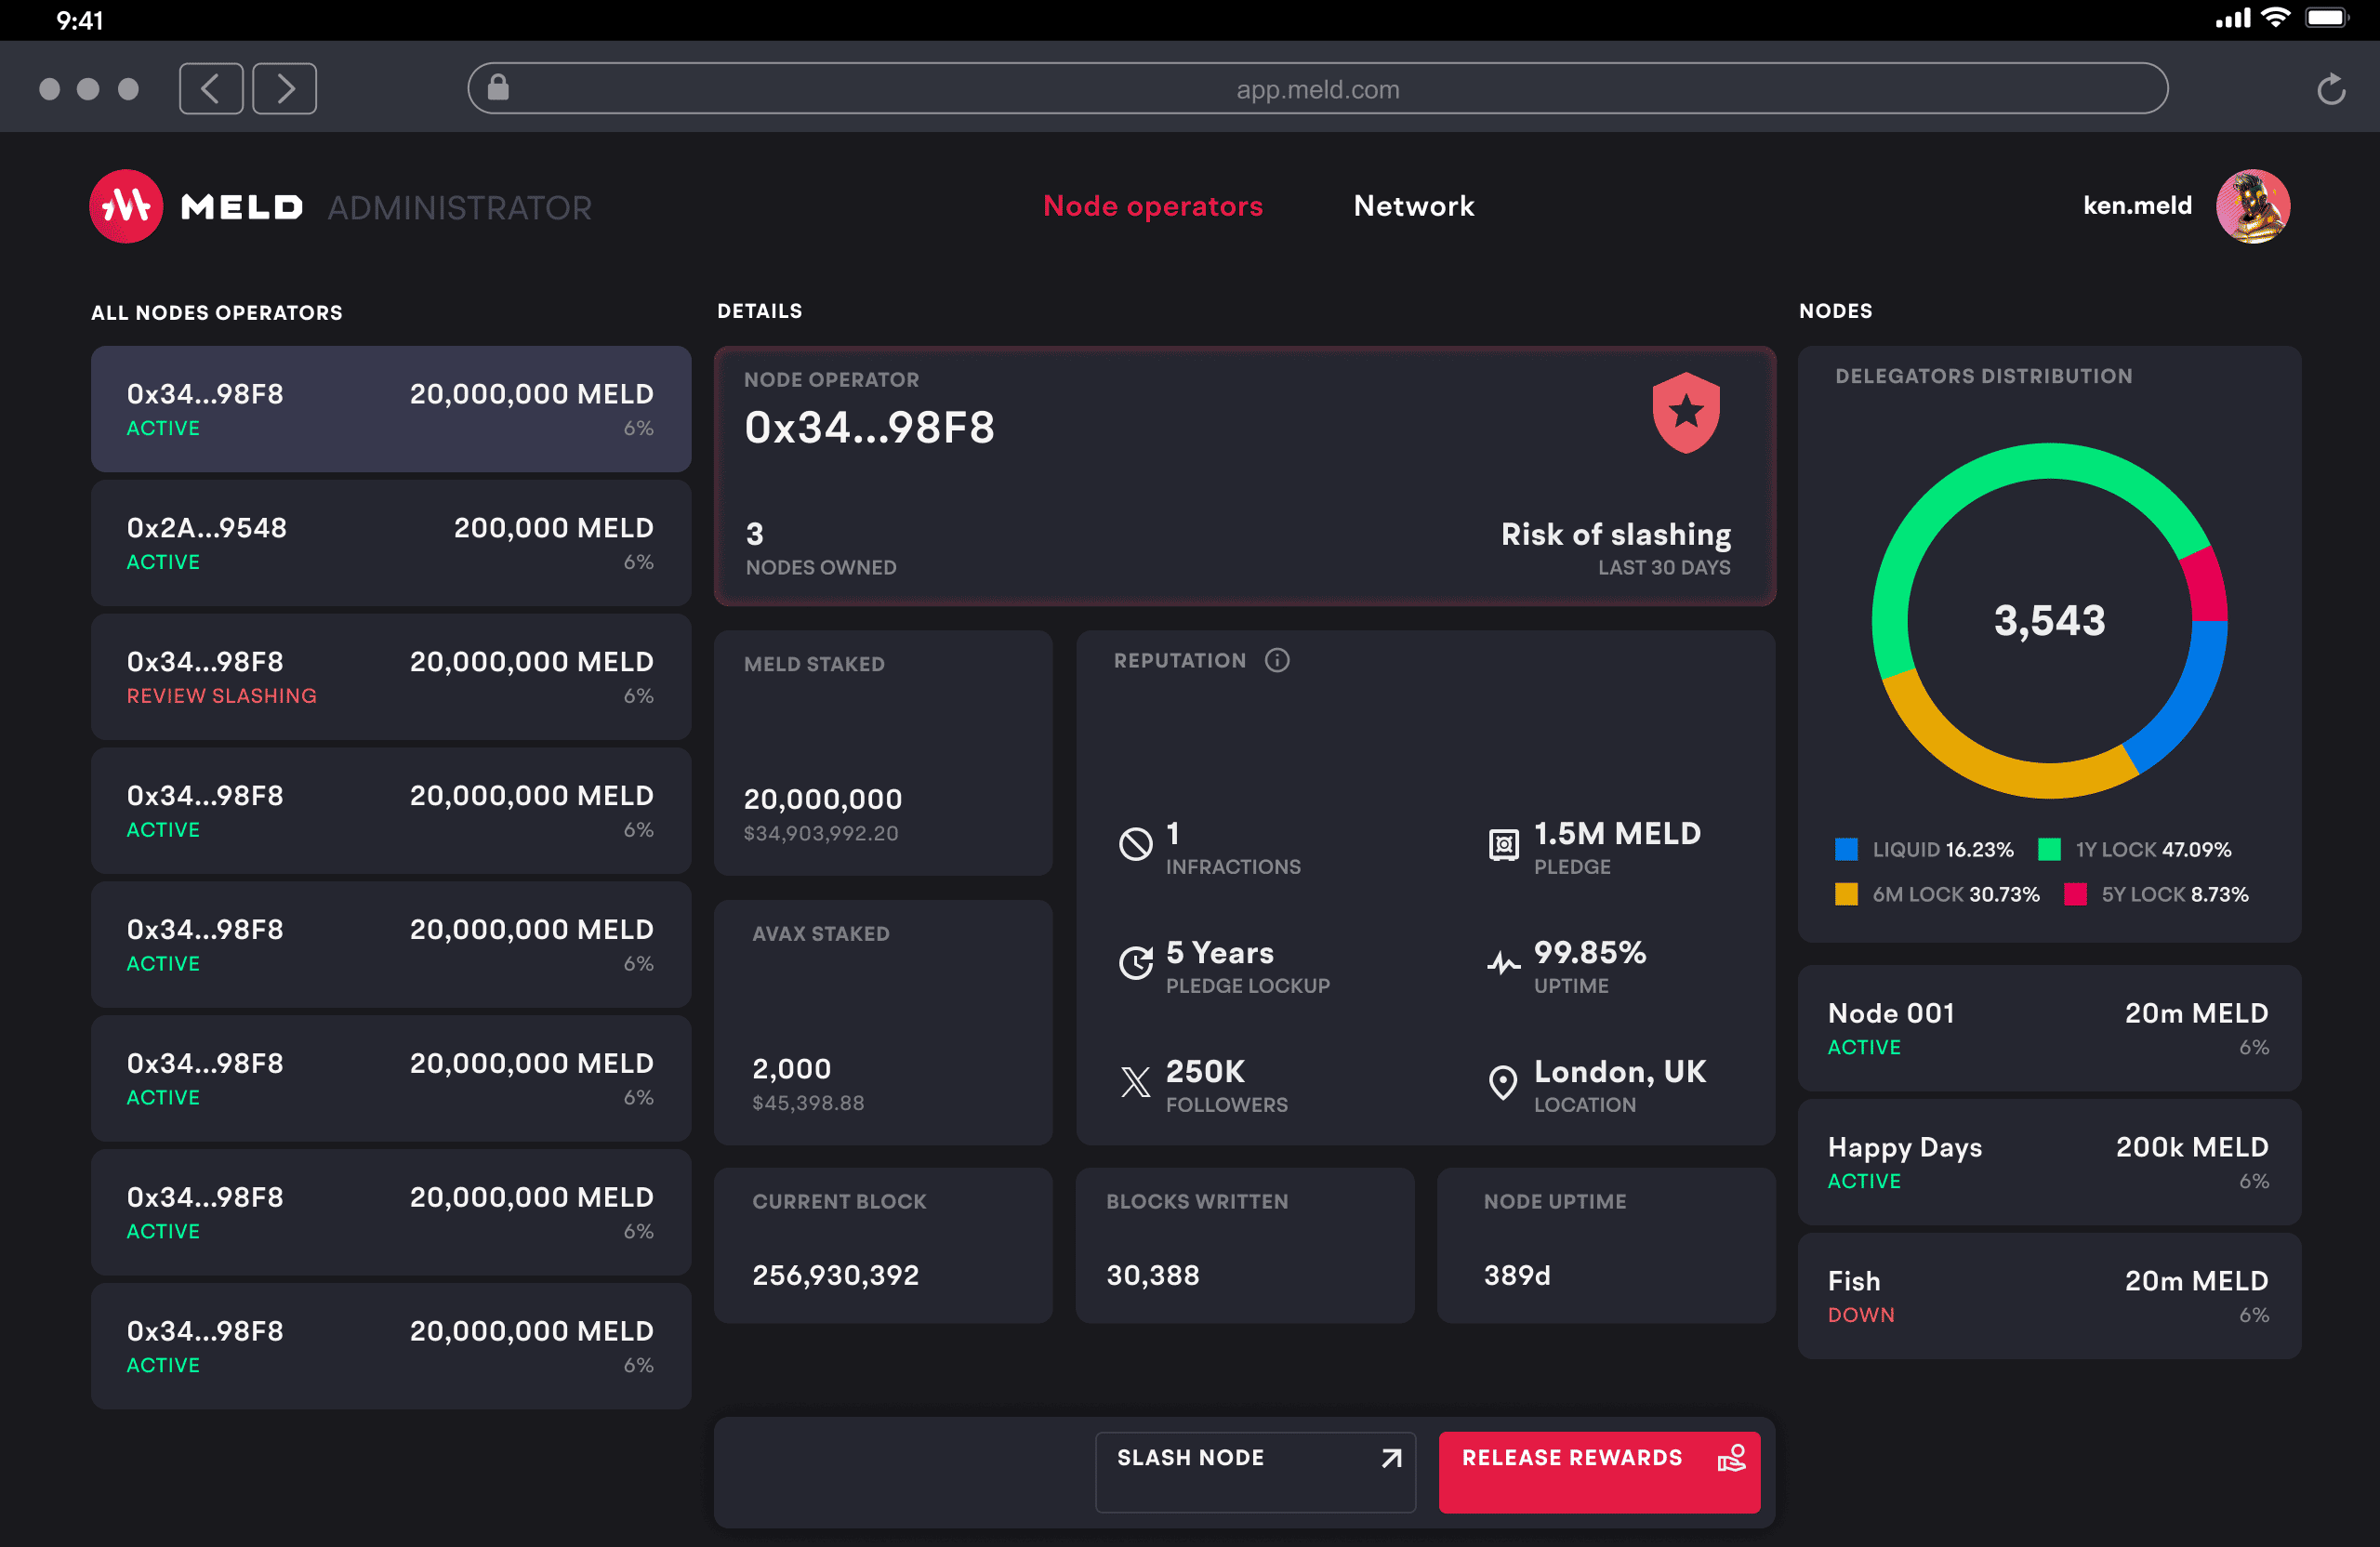Viewport: 2380px width, 1547px height.
Task: Open the Node operators tab
Action: 1152,206
